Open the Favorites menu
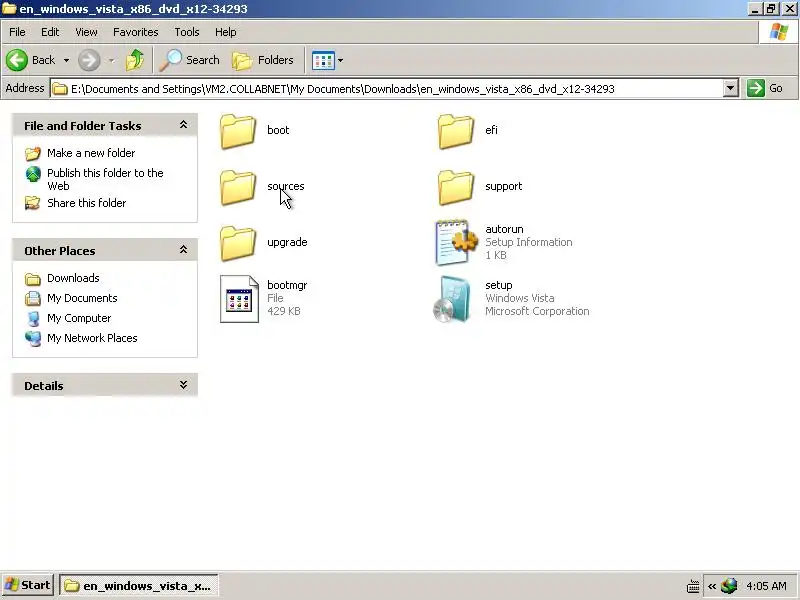The width and height of the screenshot is (800, 600). (x=136, y=32)
